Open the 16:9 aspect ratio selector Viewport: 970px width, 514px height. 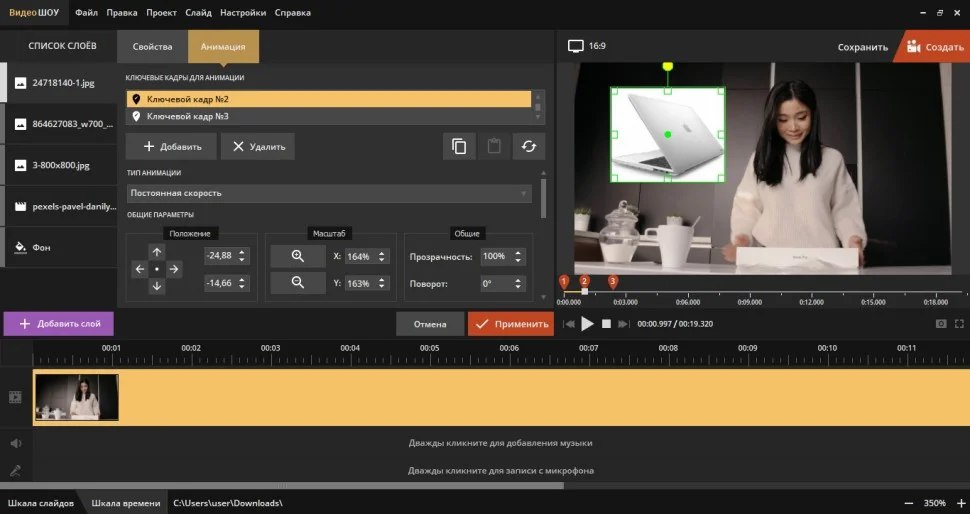pos(588,46)
